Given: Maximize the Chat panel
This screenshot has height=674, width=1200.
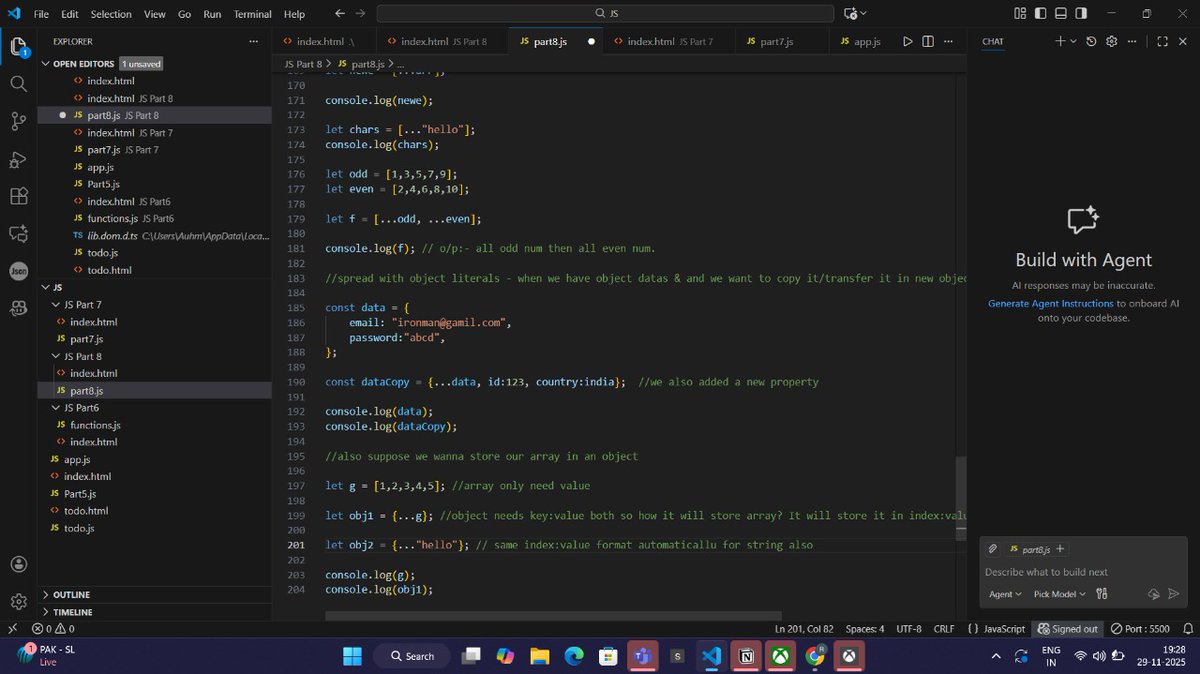Looking at the screenshot, I should click(1162, 41).
